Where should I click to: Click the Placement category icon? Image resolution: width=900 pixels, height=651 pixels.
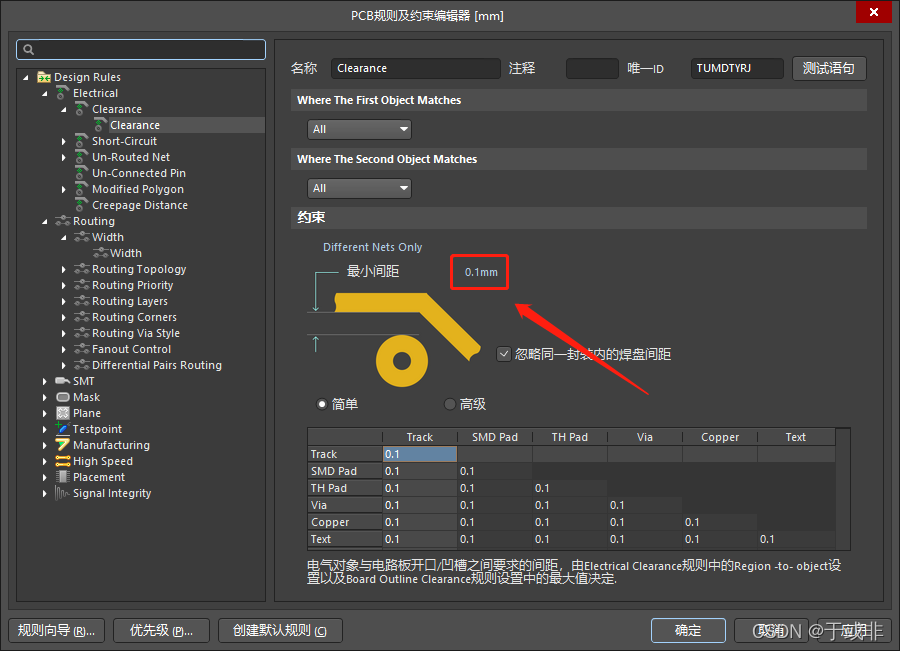tap(63, 476)
